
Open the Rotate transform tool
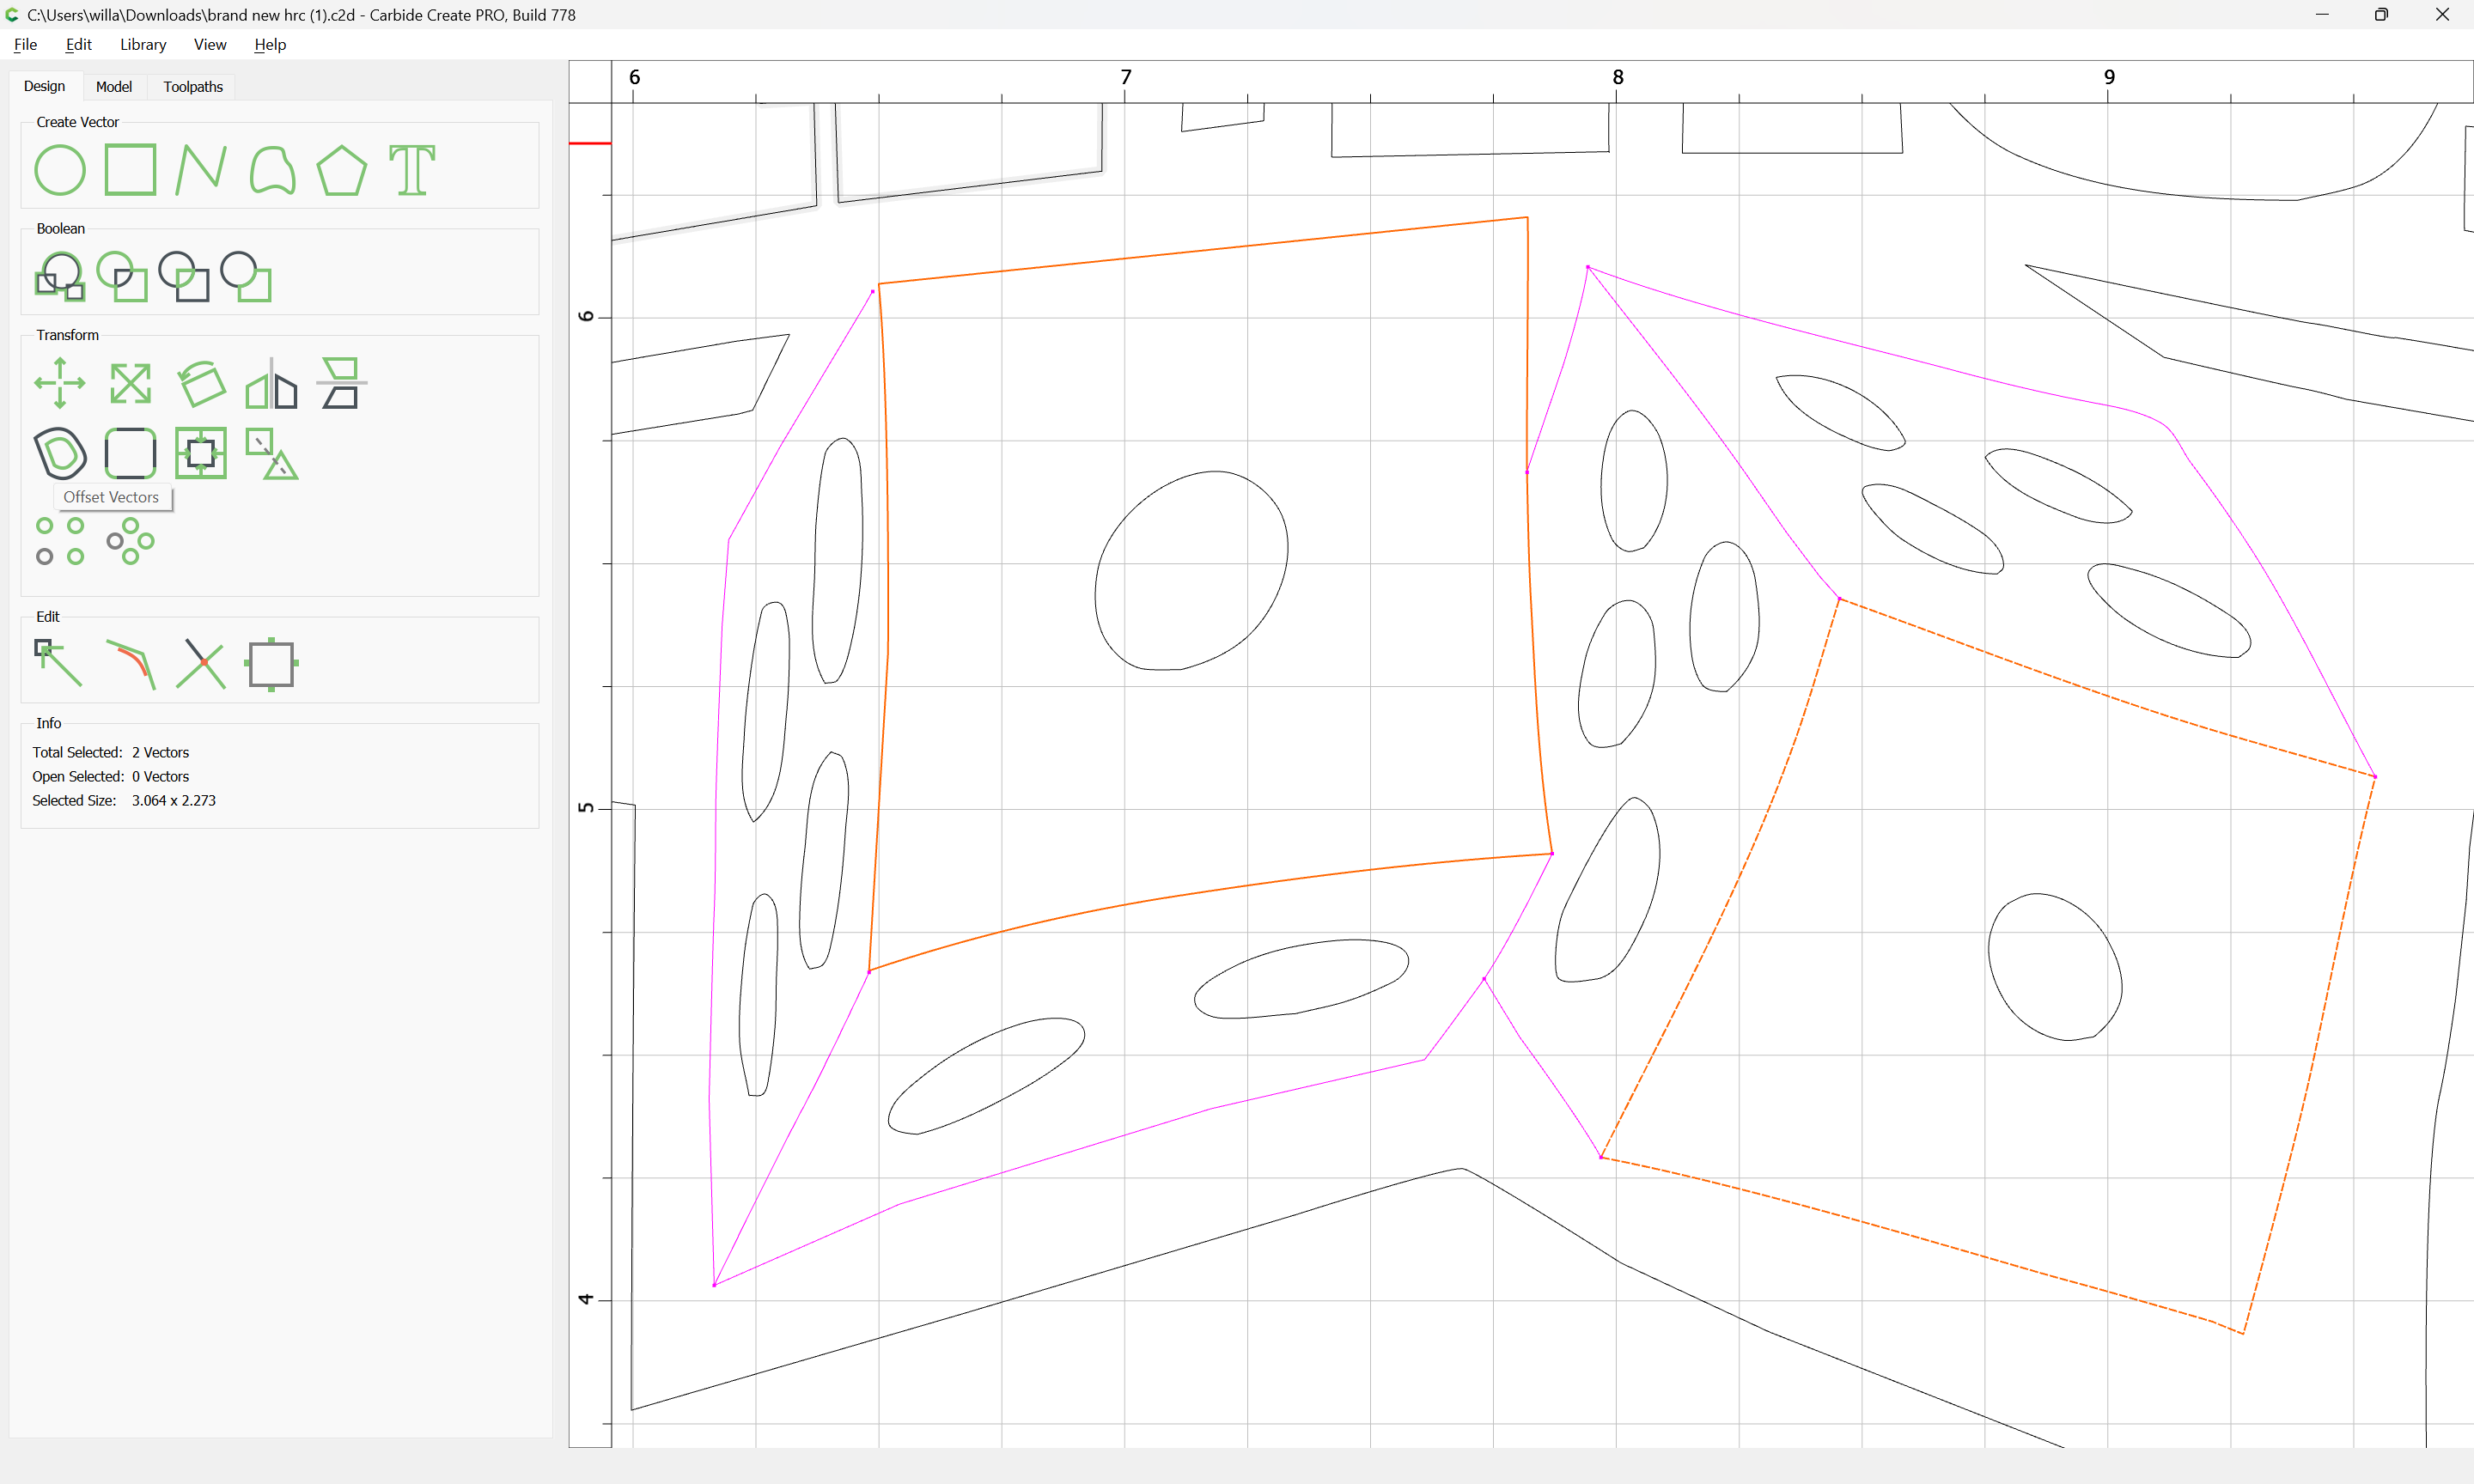point(201,383)
